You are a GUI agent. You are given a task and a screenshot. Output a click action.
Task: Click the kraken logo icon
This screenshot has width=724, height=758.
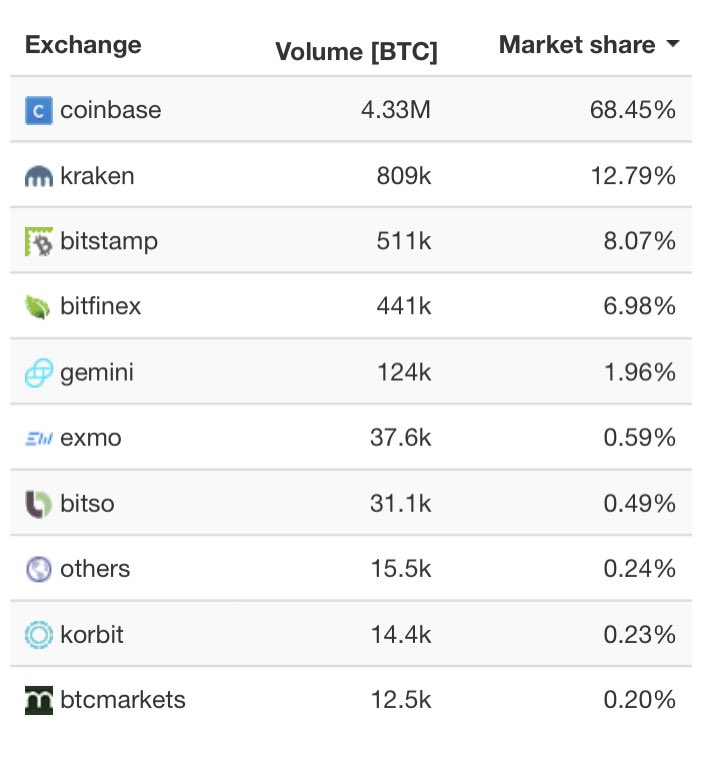pos(39,176)
